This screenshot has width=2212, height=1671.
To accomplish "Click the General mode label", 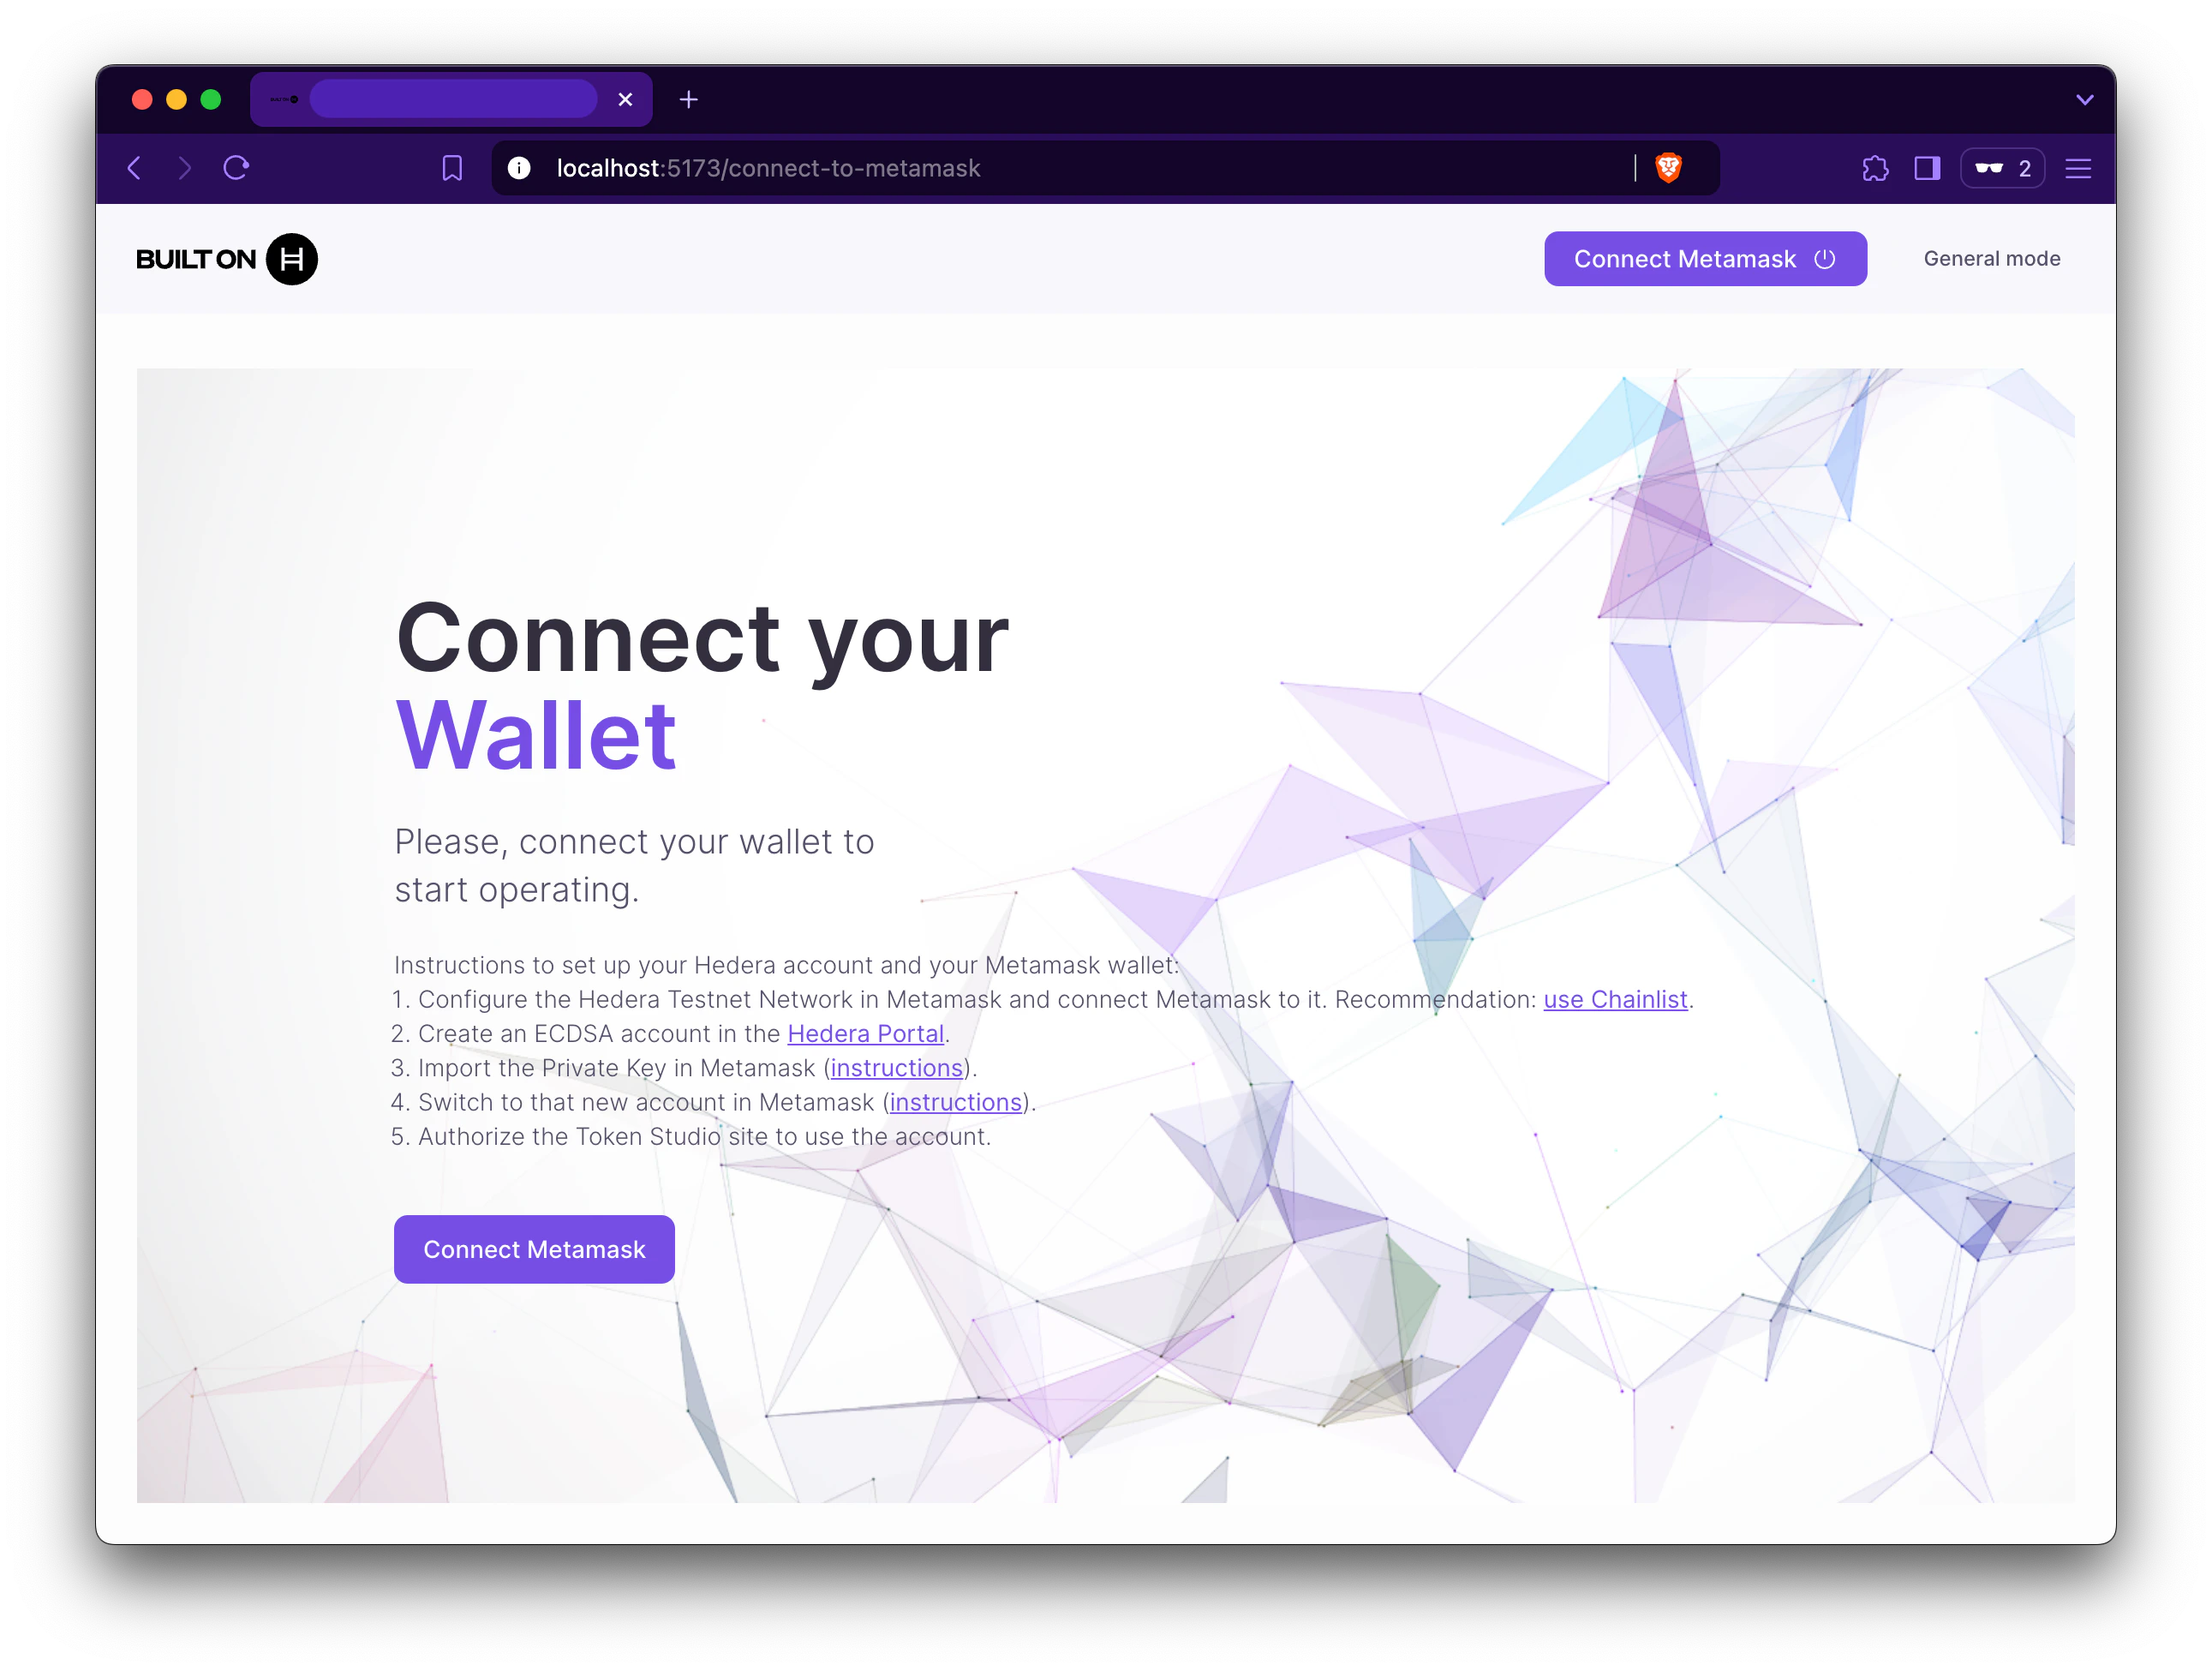I will point(1991,259).
